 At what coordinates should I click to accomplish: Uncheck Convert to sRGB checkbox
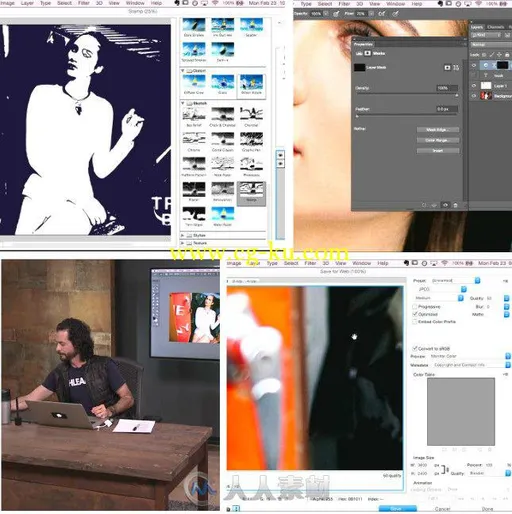[415, 348]
